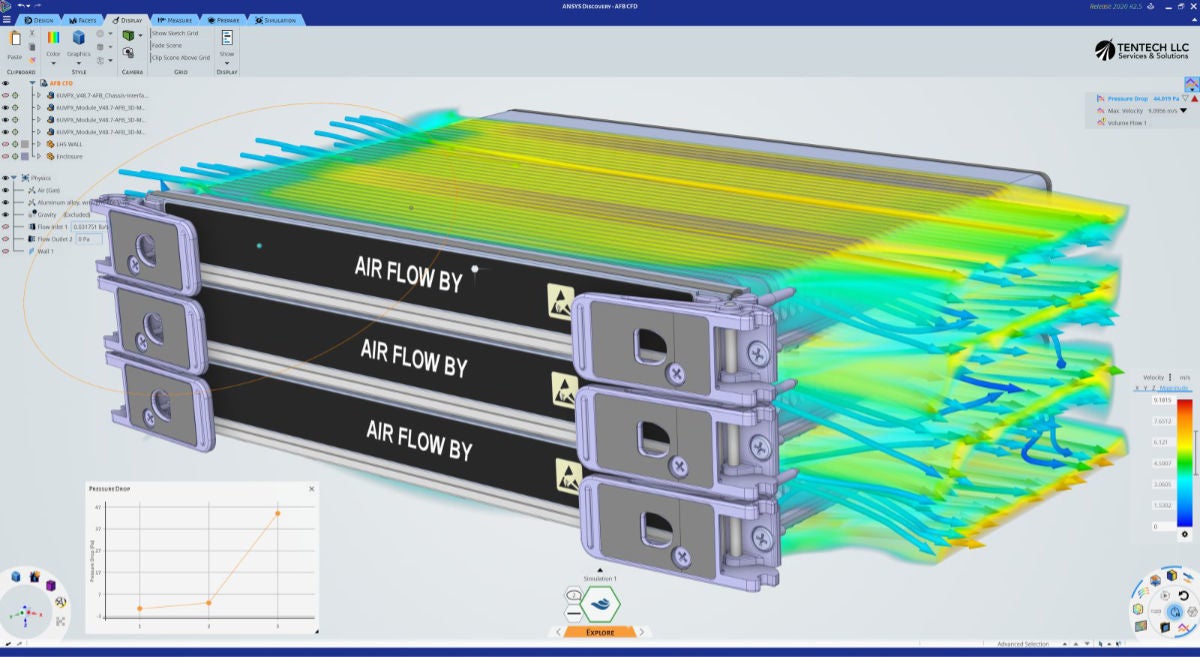Toggle the visibility eye for AFB CFD
The width and height of the screenshot is (1200, 657).
tap(6, 83)
